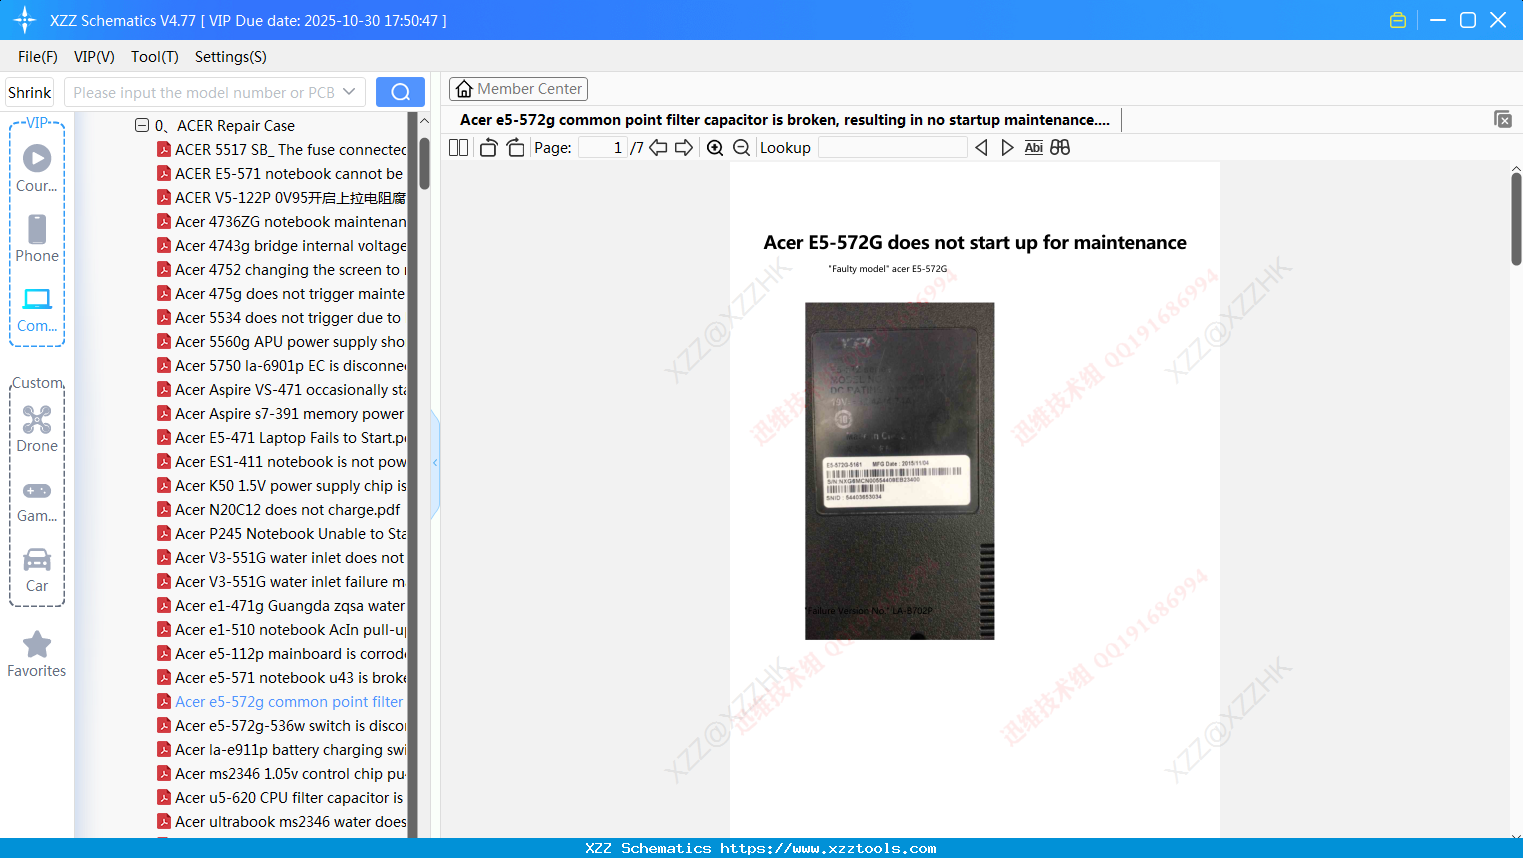The height and width of the screenshot is (858, 1523).
Task: Open the Drone category
Action: pyautogui.click(x=37, y=429)
